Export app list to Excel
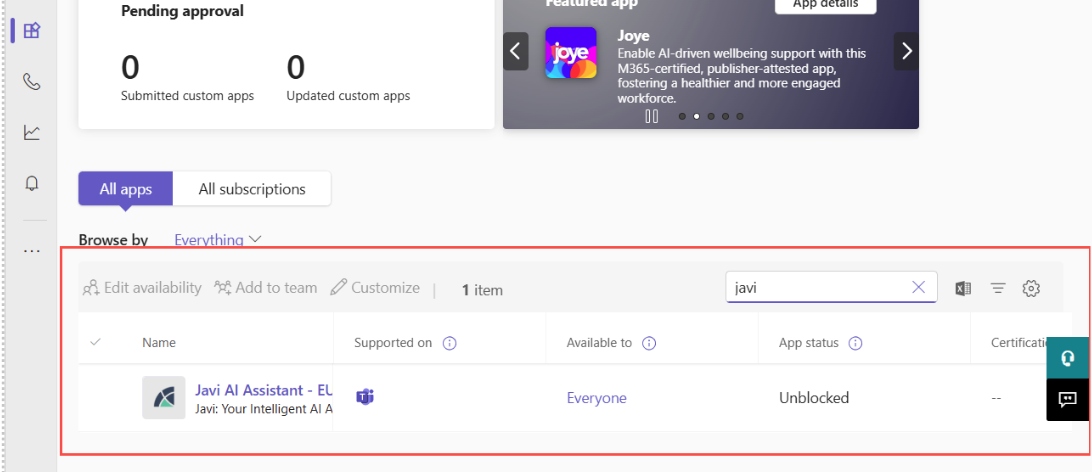This screenshot has width=1092, height=472. coord(963,288)
